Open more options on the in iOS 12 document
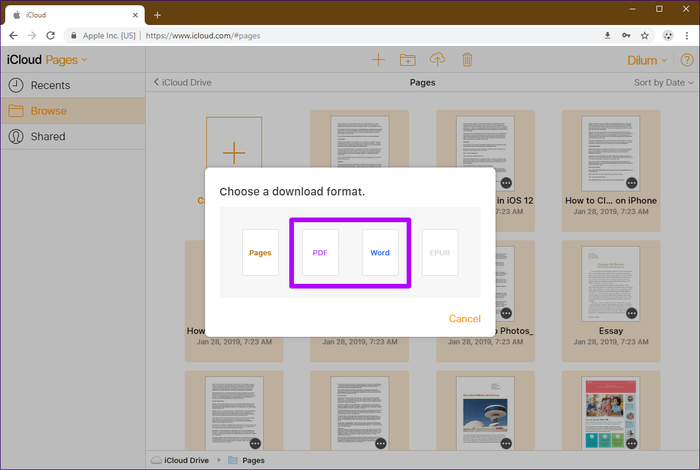The height and width of the screenshot is (470, 700). (506, 183)
